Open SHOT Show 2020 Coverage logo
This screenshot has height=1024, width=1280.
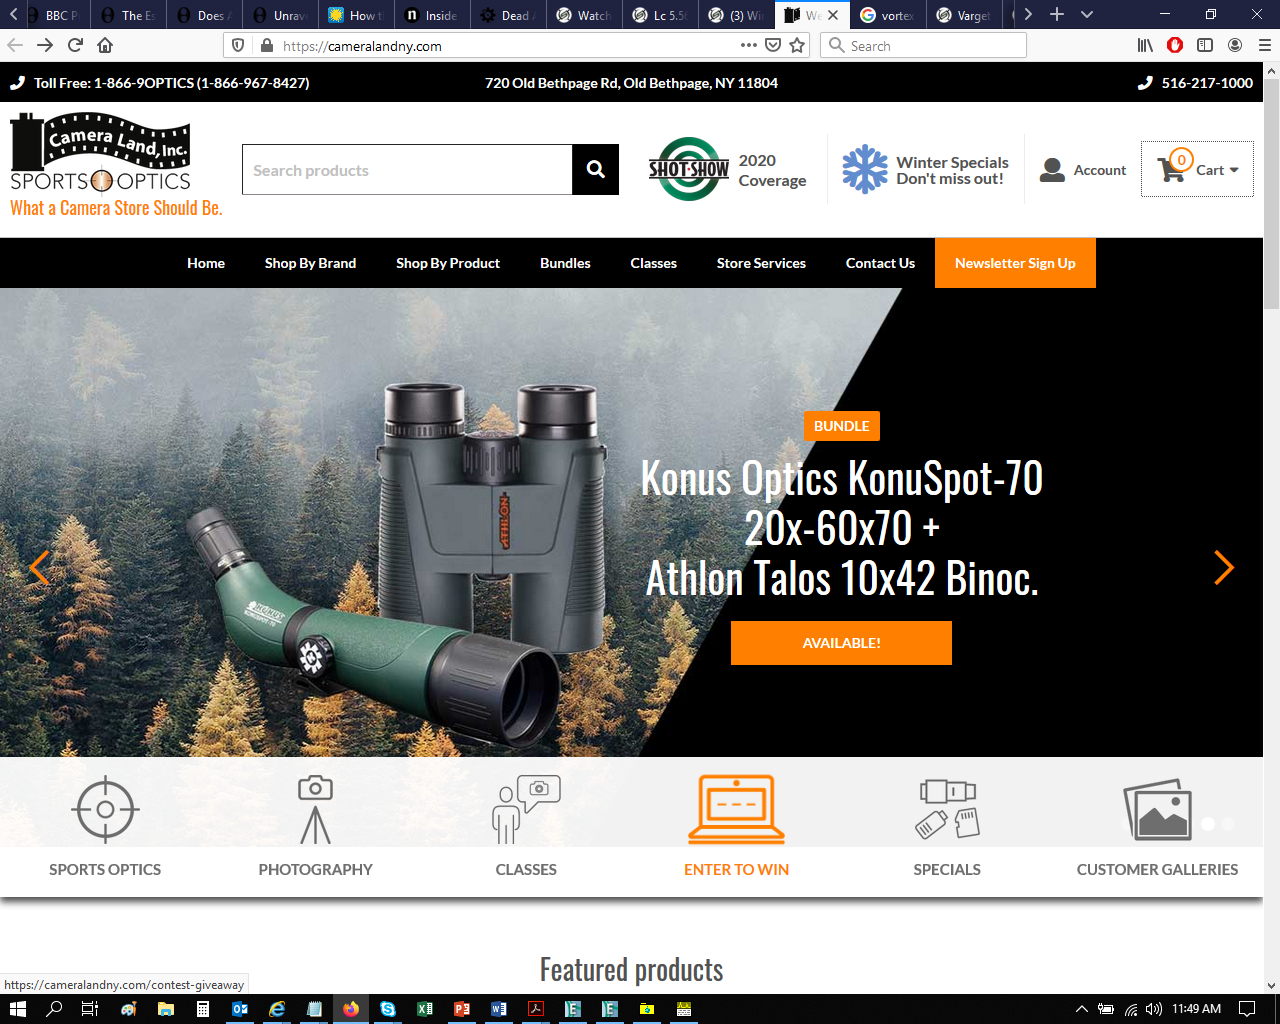pyautogui.click(x=689, y=169)
